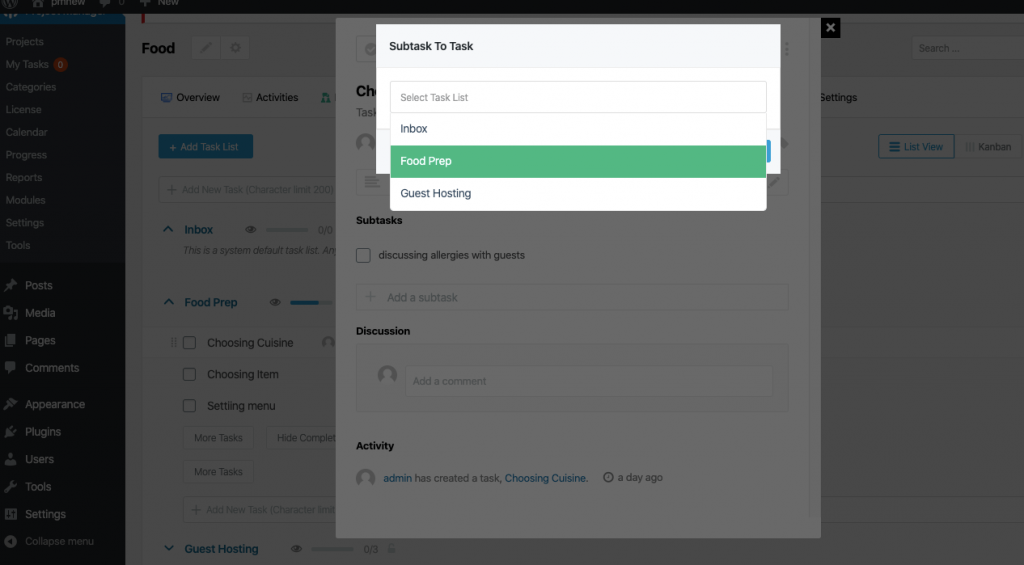The height and width of the screenshot is (565, 1024).
Task: Click the Add a comment field
Action: pyautogui.click(x=588, y=381)
